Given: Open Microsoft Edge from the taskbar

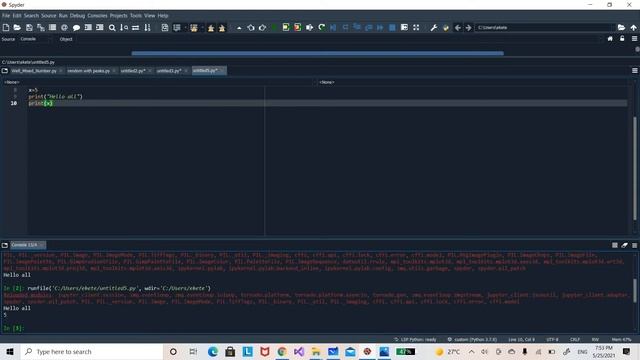Looking at the screenshot, I should 213,351.
